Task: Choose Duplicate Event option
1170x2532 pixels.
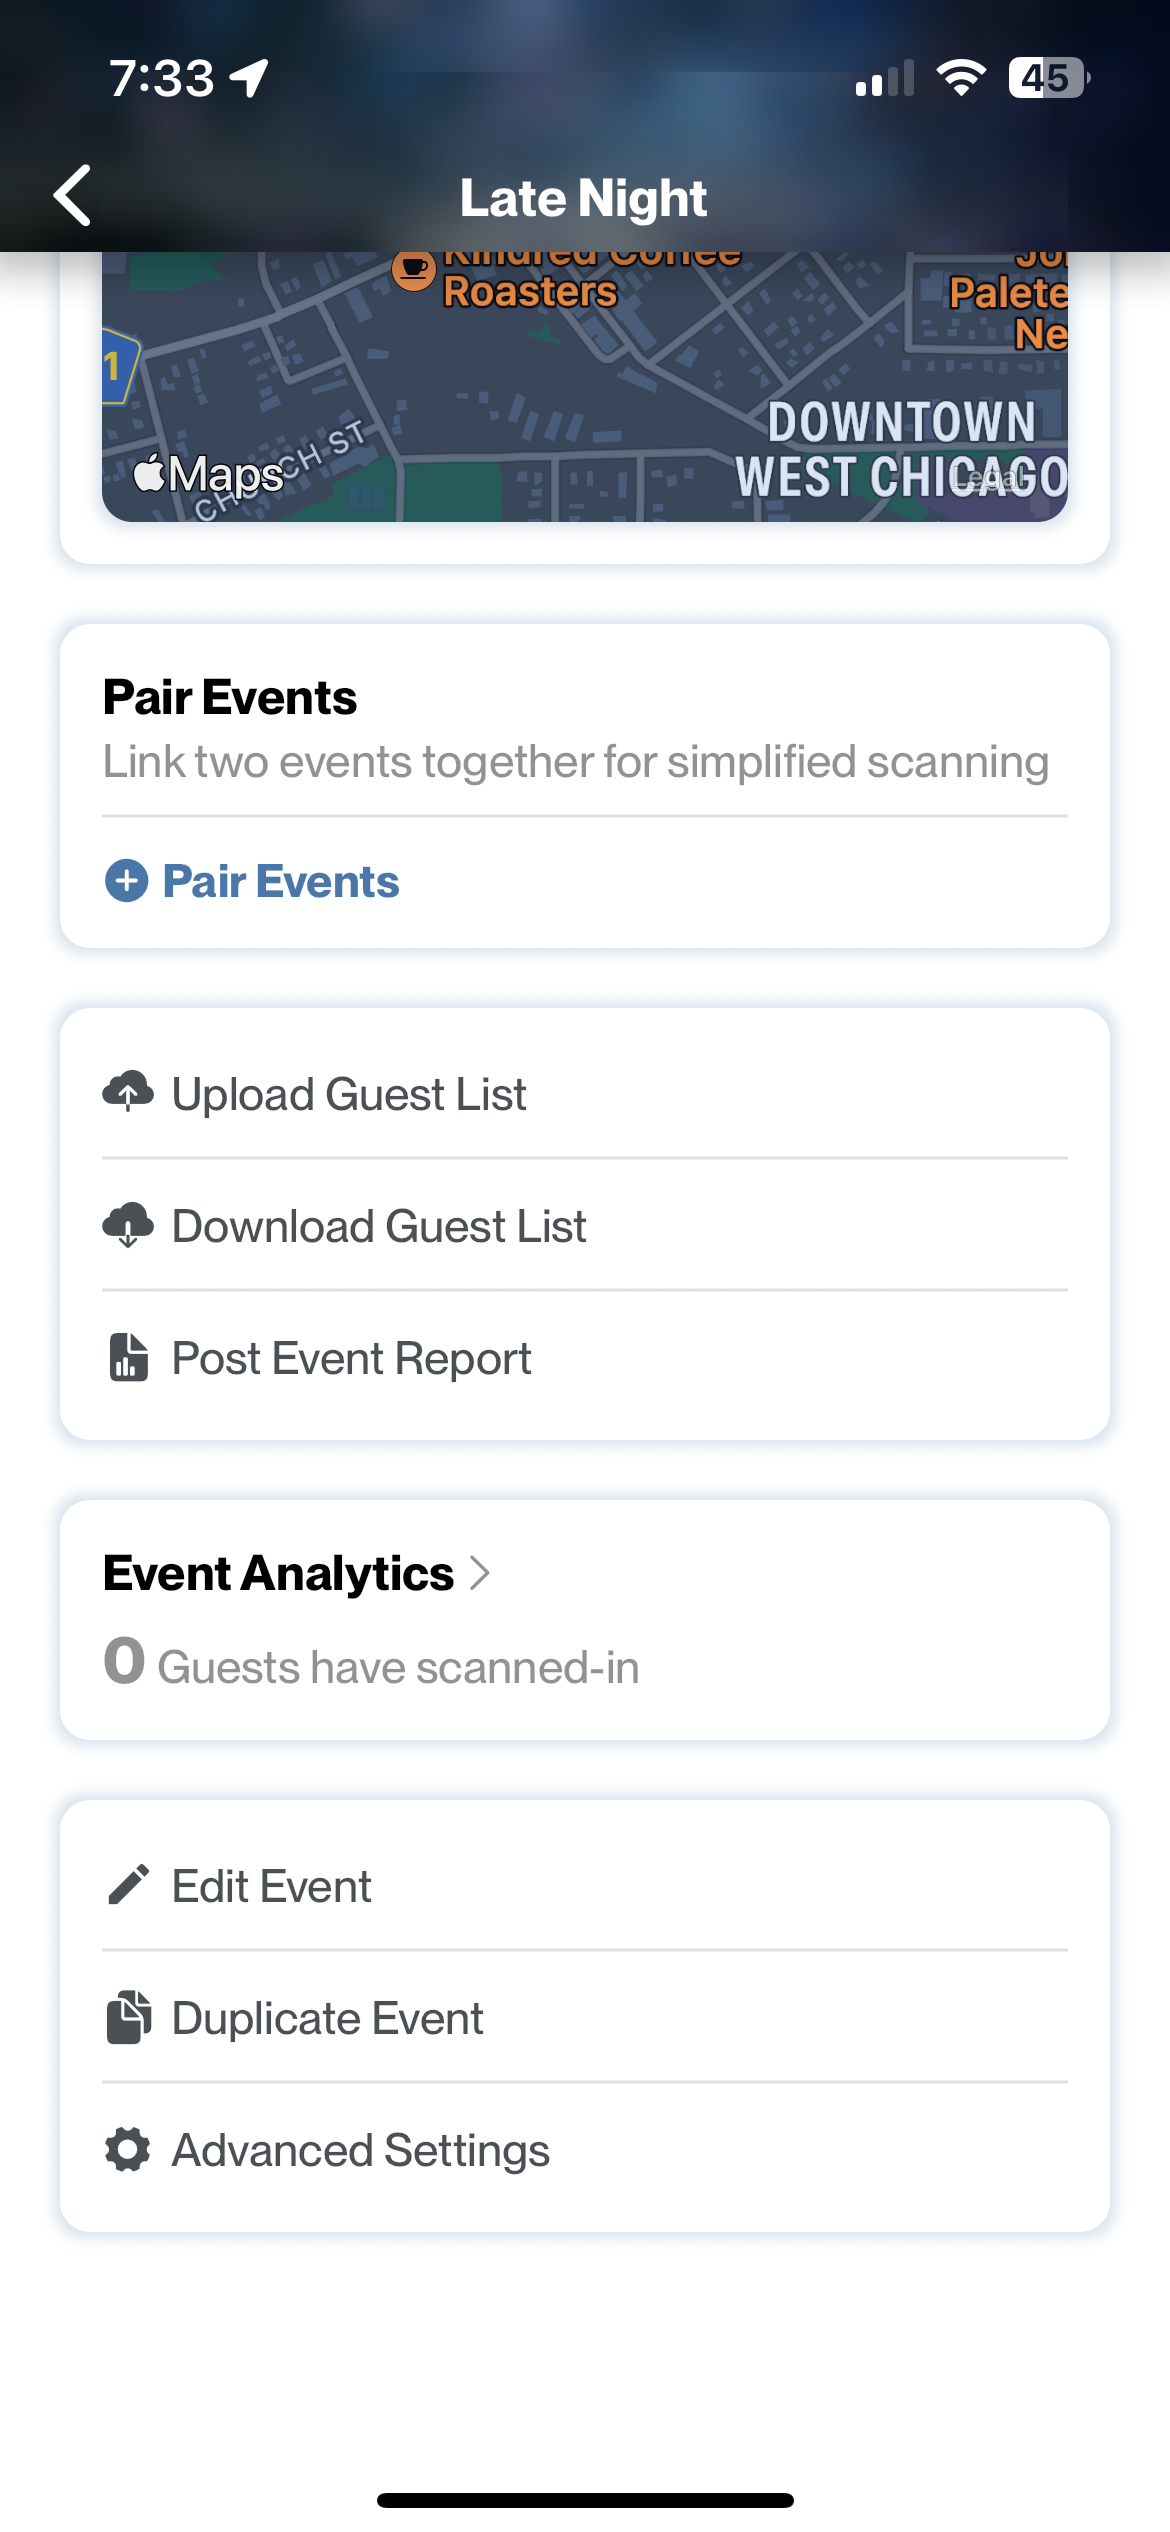Action: (585, 2018)
